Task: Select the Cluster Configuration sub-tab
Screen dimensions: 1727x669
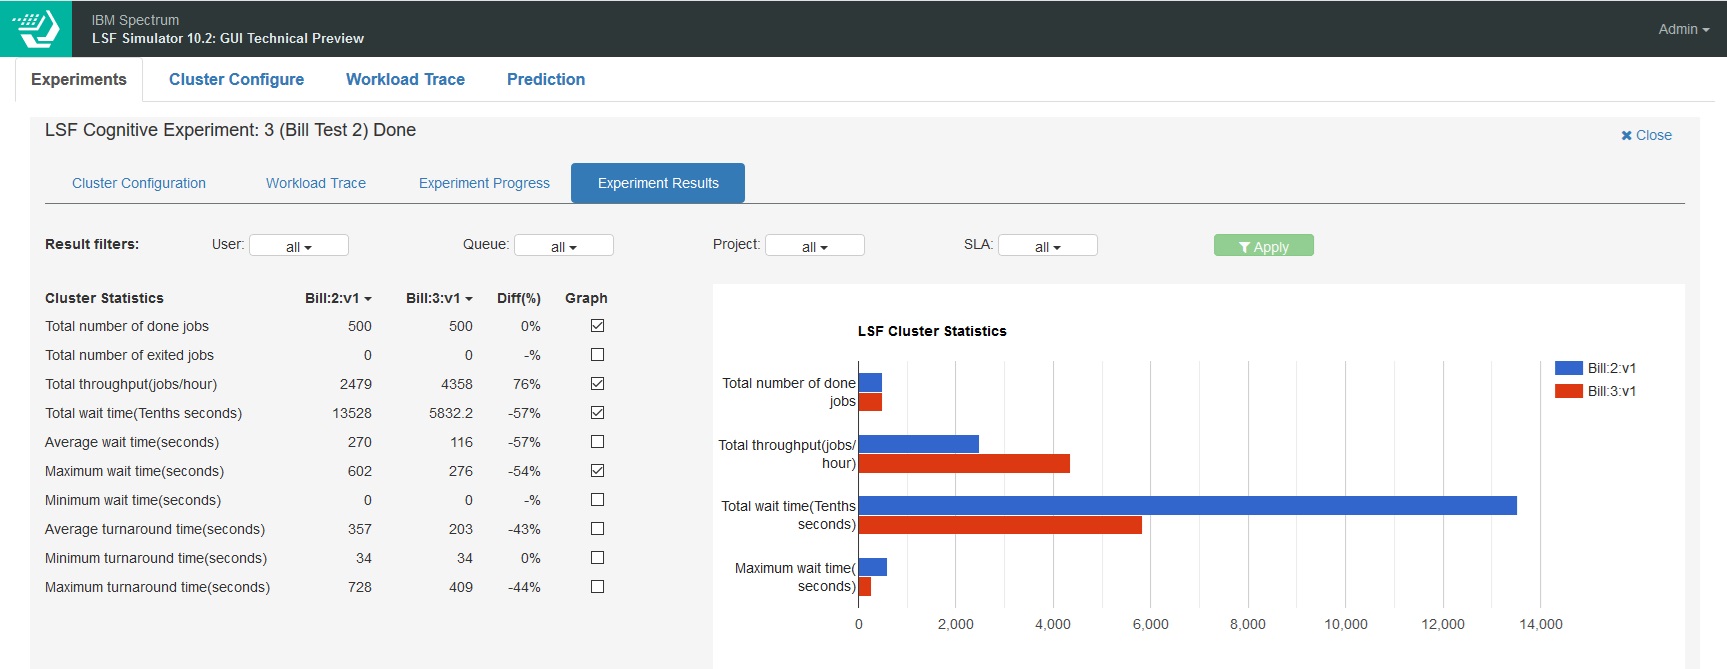Action: (x=139, y=183)
